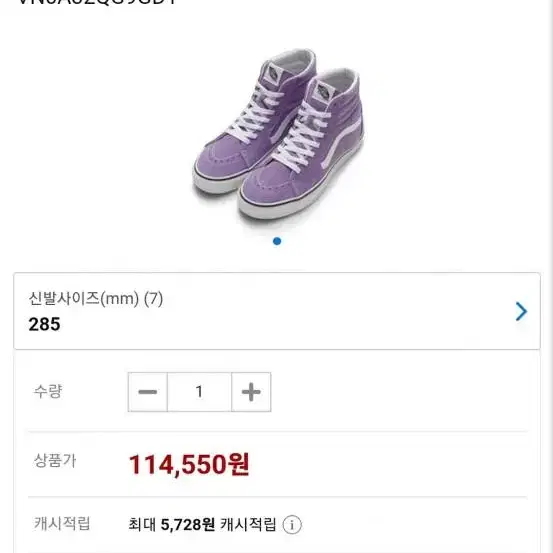Open cash reward info circle icon
553x553 pixels.
292,525
